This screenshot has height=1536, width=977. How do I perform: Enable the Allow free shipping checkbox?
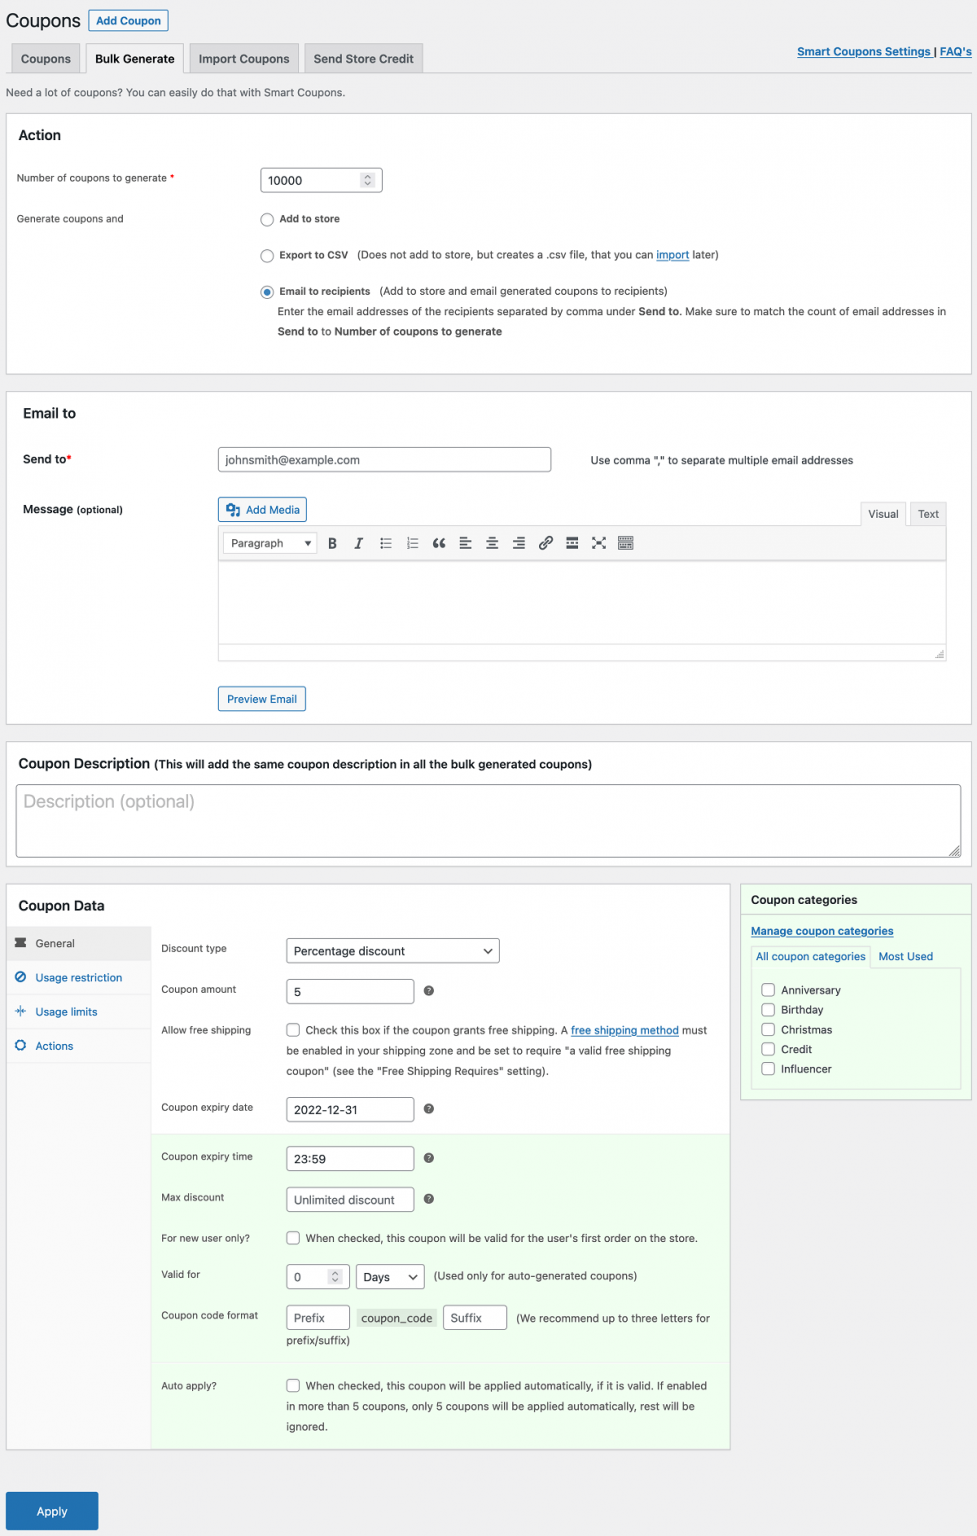coord(293,1030)
